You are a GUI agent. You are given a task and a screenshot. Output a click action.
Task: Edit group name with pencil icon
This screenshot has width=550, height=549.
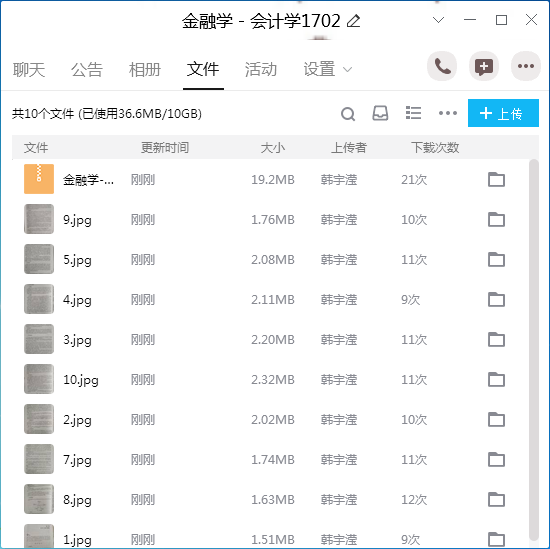pos(353,21)
